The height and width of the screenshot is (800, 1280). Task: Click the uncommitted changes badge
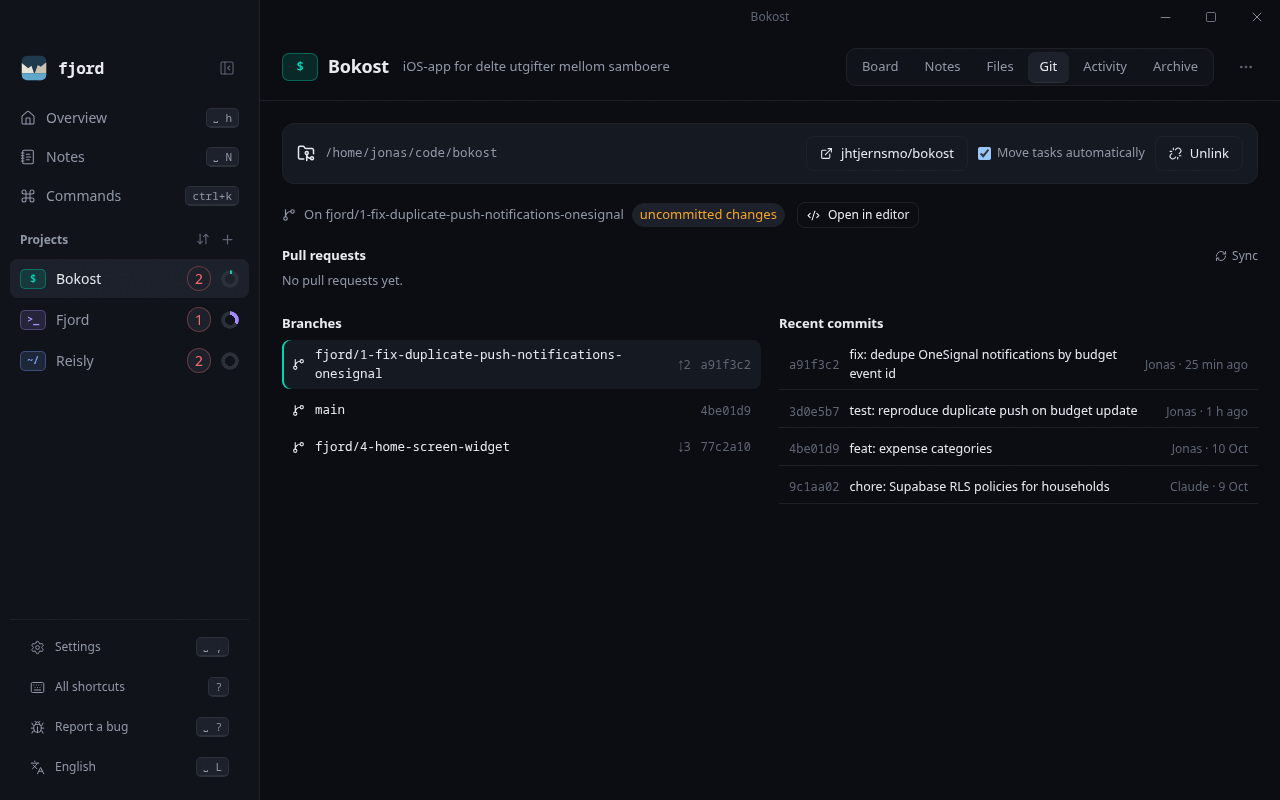[708, 215]
